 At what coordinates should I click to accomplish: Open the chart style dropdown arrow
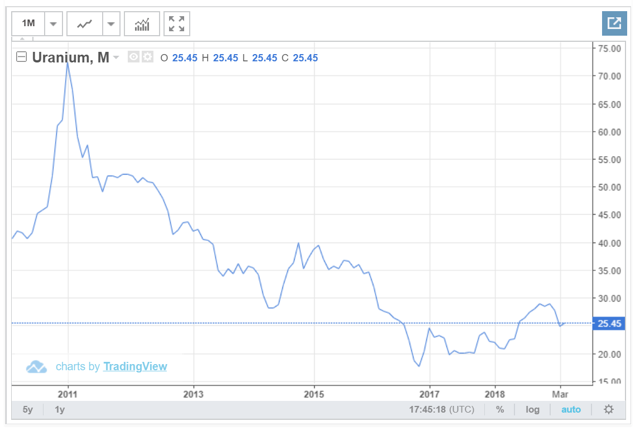point(111,24)
